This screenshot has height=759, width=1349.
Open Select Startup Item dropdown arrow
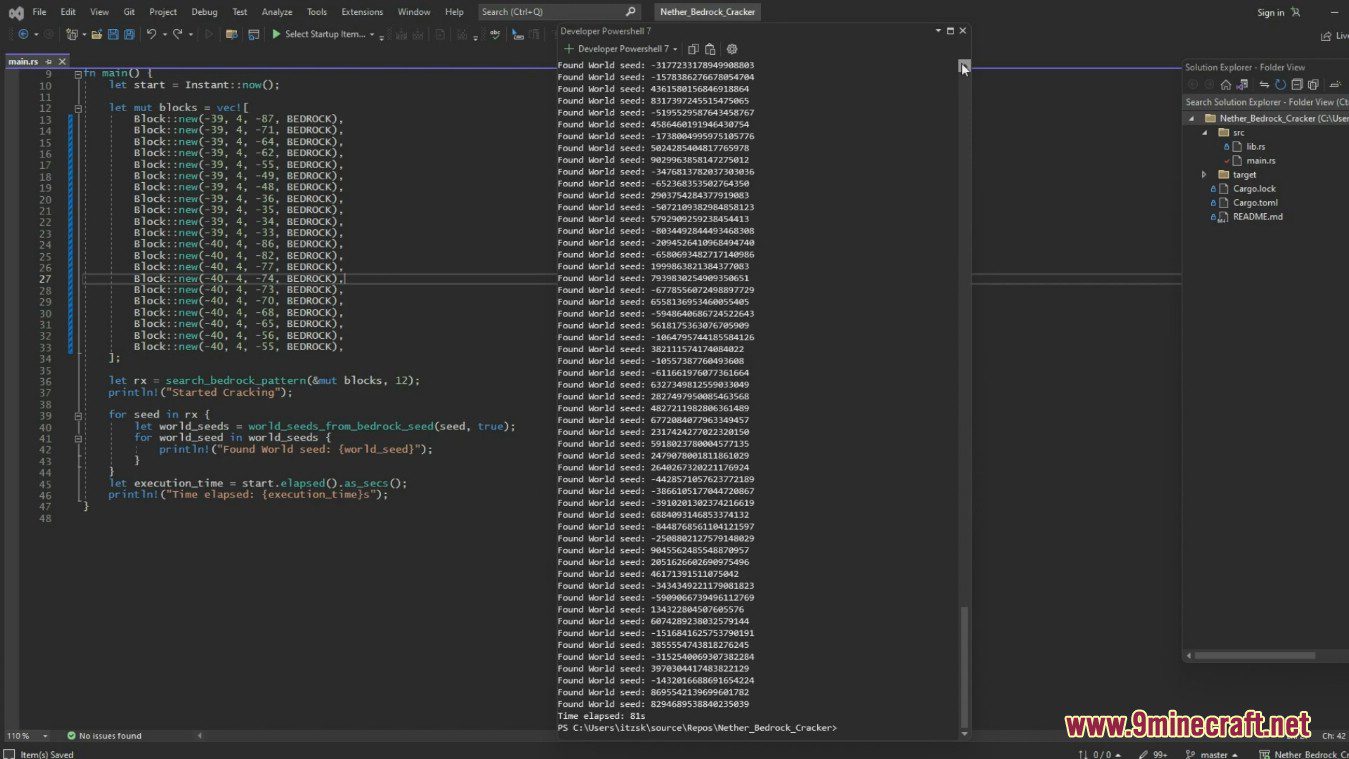point(372,34)
